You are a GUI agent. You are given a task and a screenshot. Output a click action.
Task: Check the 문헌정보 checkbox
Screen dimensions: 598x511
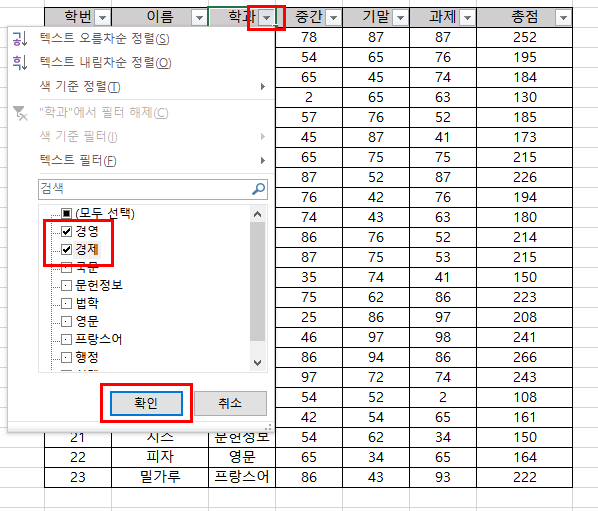[x=66, y=285]
